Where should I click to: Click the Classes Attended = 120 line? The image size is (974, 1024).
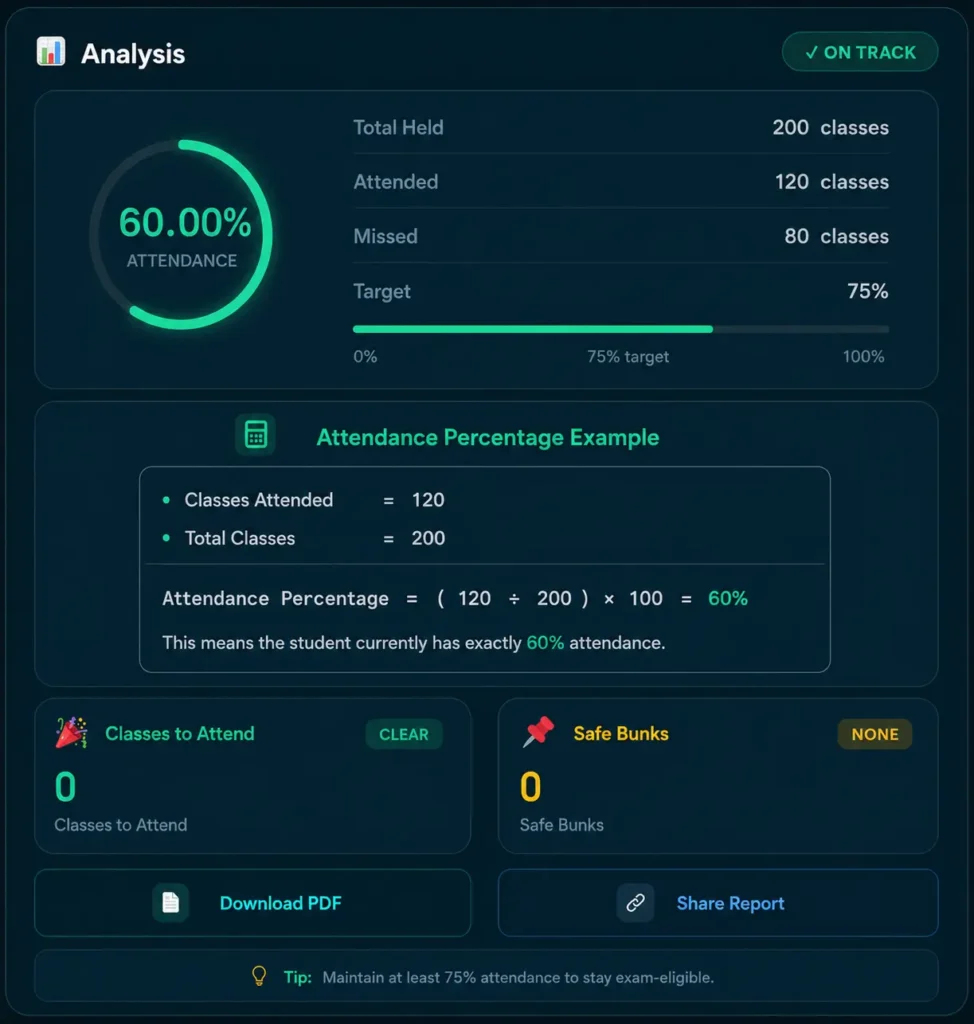tap(304, 500)
